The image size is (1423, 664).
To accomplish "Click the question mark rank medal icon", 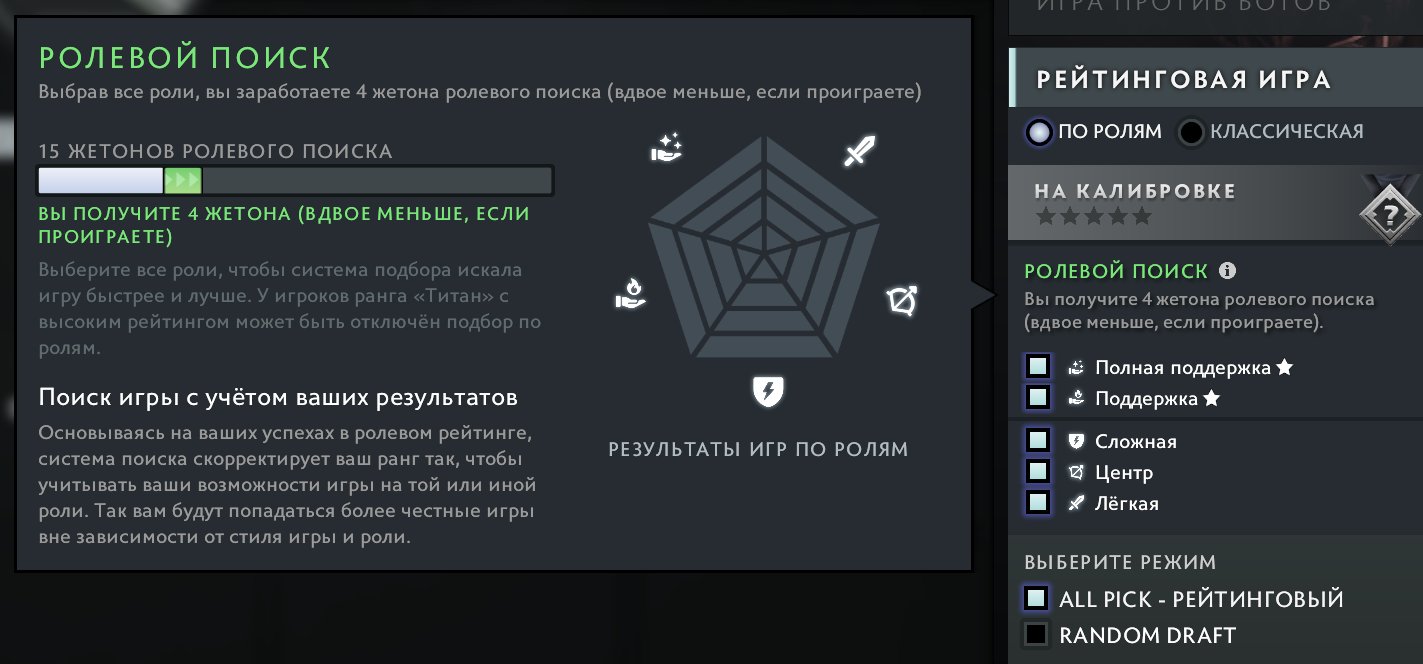I will tap(1391, 215).
